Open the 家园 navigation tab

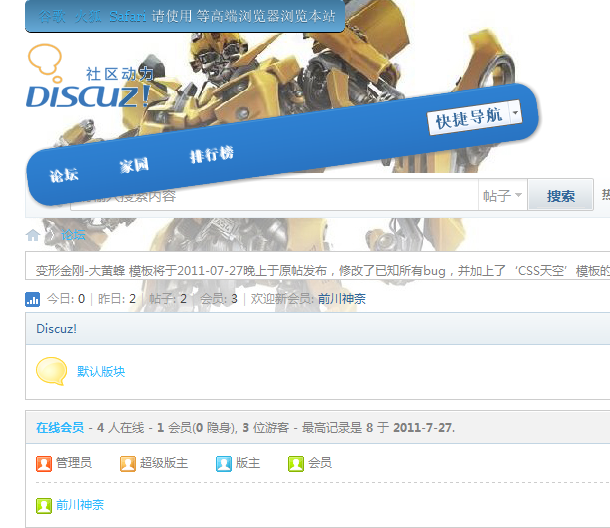(134, 165)
